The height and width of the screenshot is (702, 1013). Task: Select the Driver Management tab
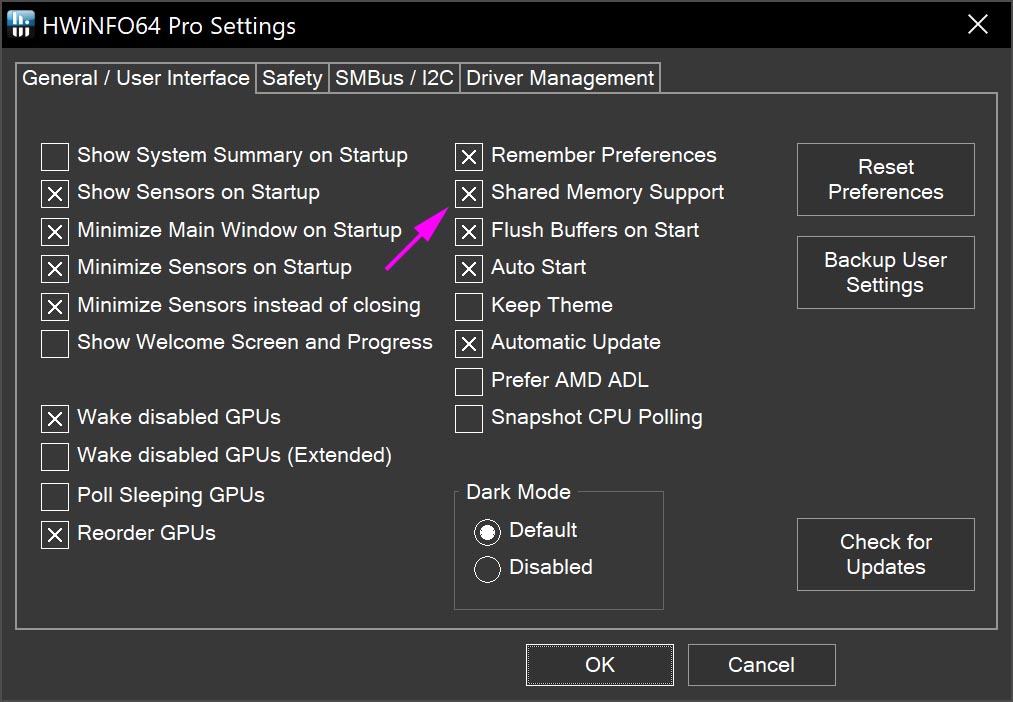point(560,78)
